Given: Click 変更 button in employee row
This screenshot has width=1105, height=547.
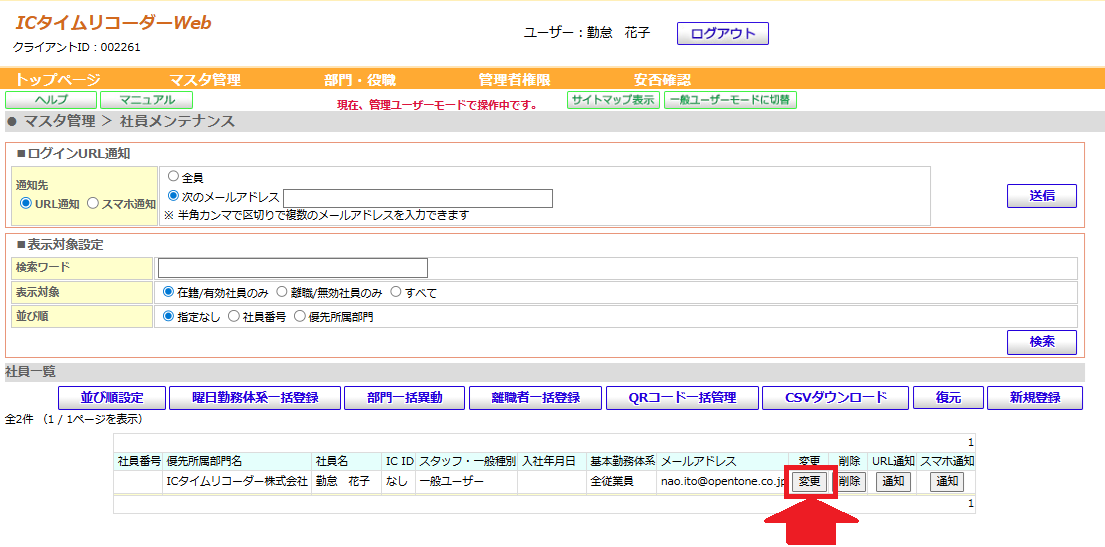Looking at the screenshot, I should point(809,482).
